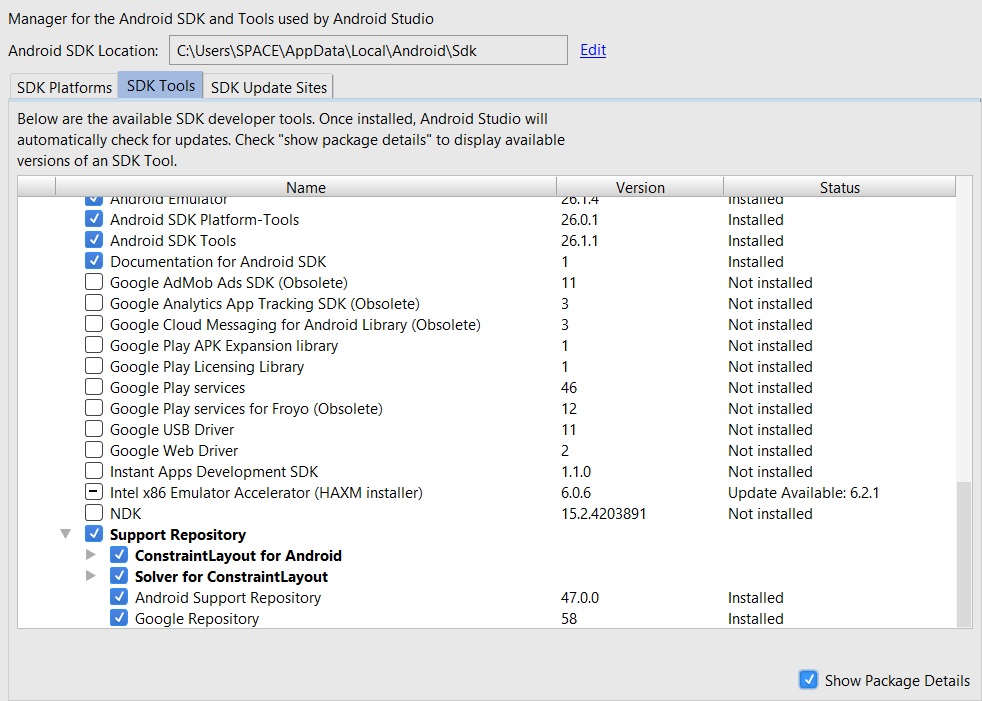The height and width of the screenshot is (701, 982).
Task: Select the SDK Tools tab
Action: [x=160, y=85]
